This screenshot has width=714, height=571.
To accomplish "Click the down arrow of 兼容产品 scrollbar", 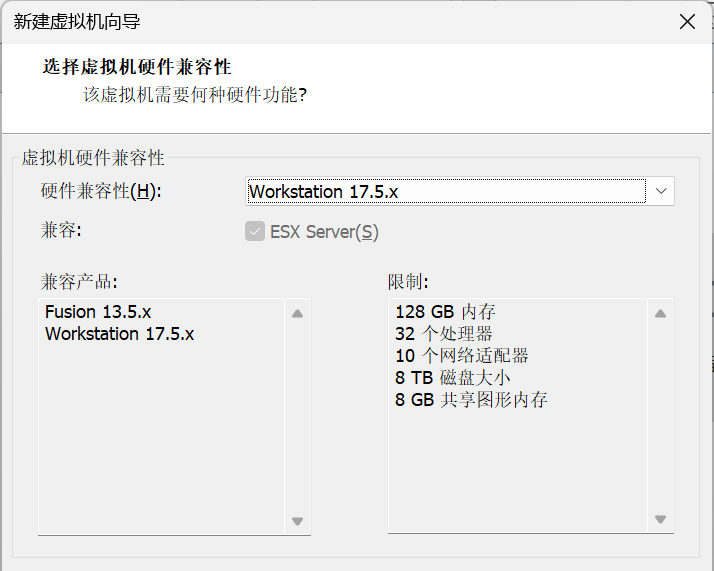I will point(297,521).
